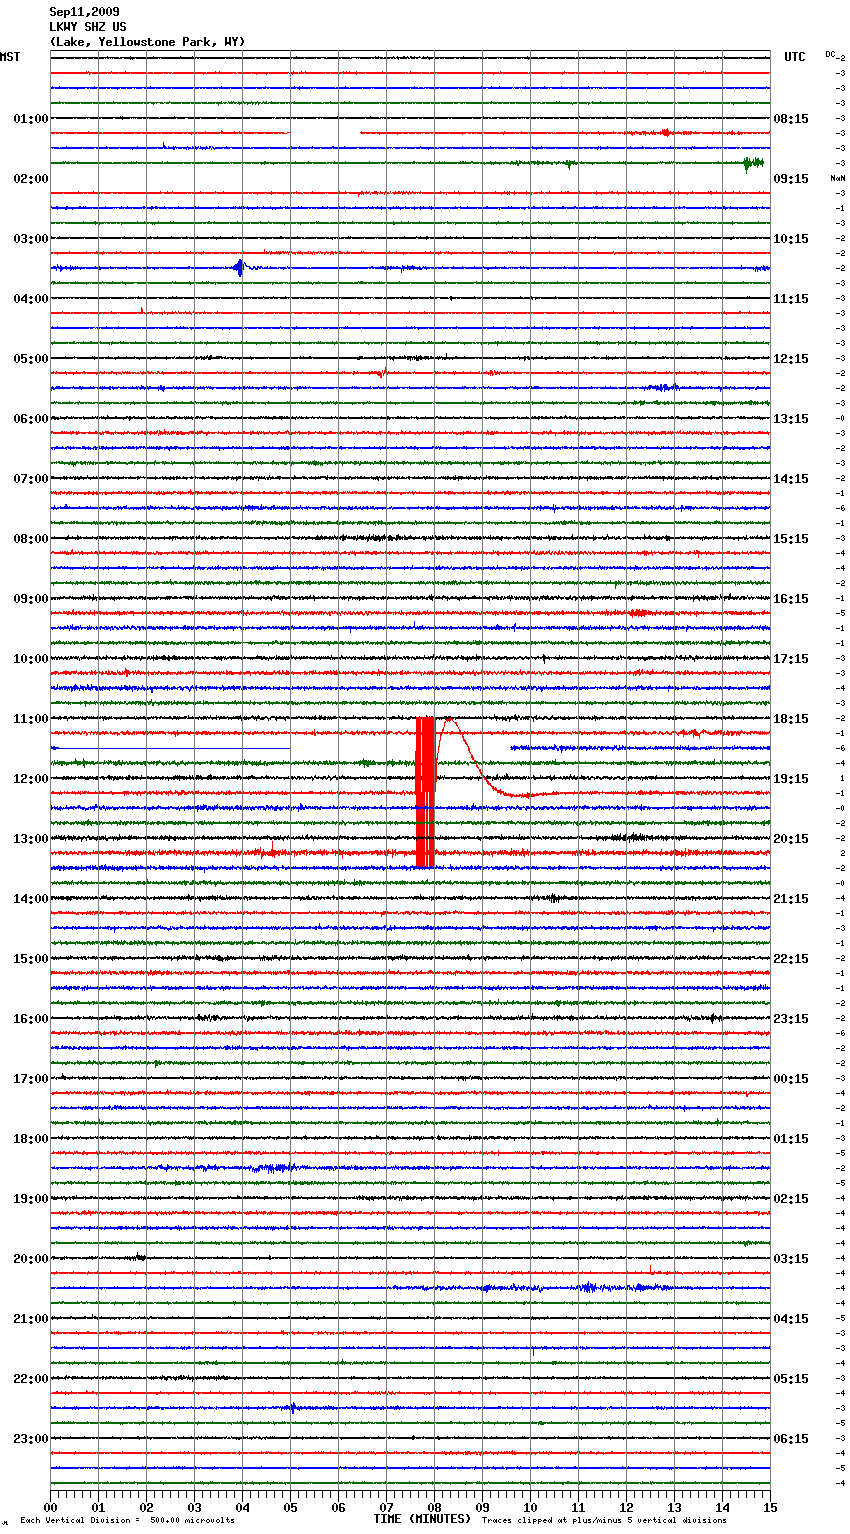Viewport: 850px width, 1534px height.
Task: Click the 00:15 UTC time label
Action: [x=791, y=1079]
